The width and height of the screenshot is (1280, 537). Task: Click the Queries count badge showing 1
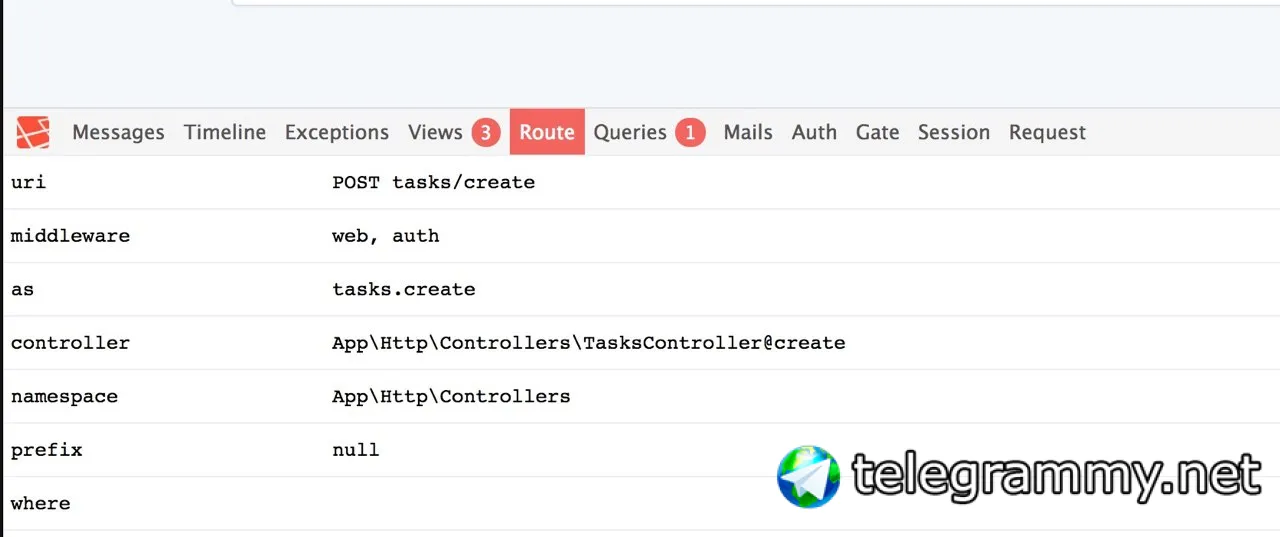click(690, 132)
